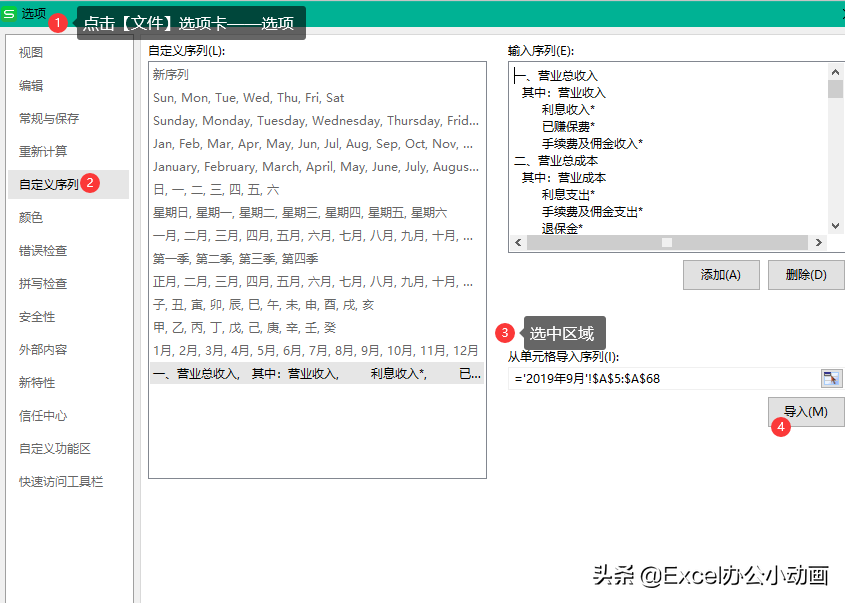Click the 已赚保费* line
Viewport: 845px width, 603px height.
click(x=569, y=127)
